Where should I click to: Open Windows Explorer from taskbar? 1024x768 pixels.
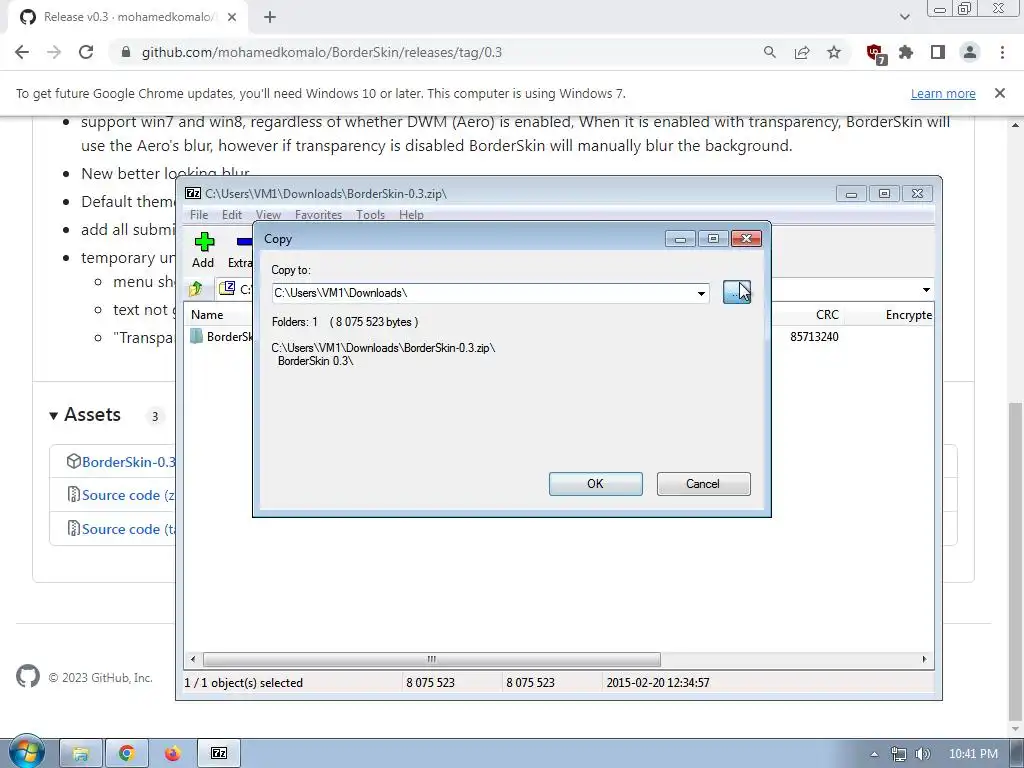point(81,754)
